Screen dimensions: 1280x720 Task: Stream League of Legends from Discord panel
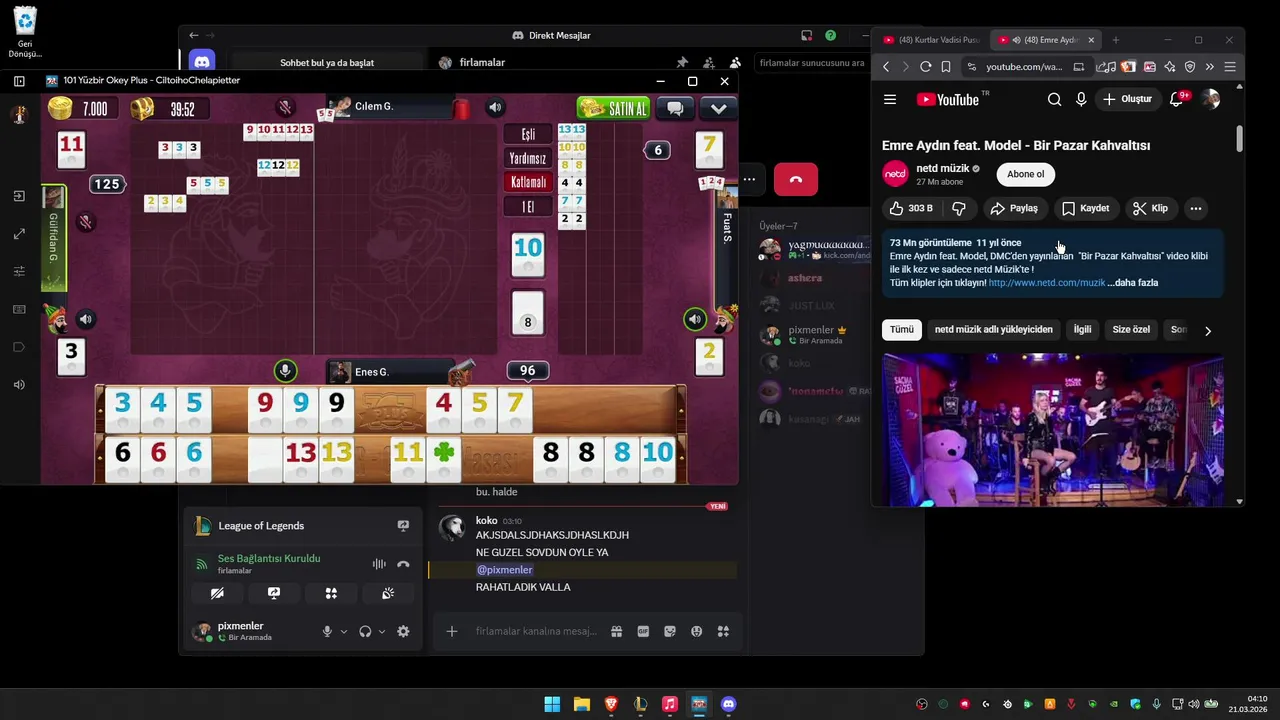pyautogui.click(x=403, y=525)
